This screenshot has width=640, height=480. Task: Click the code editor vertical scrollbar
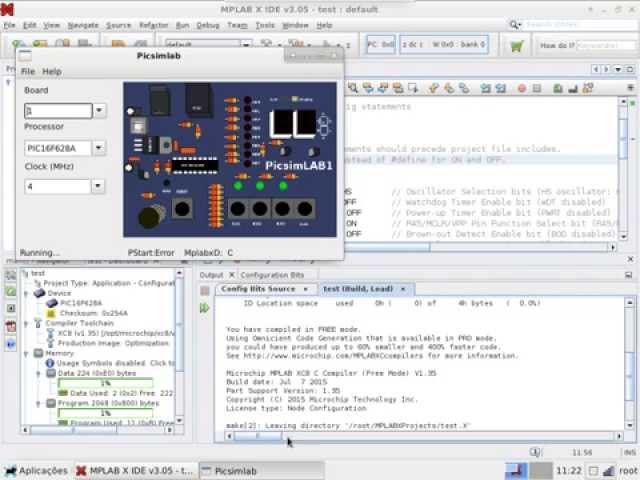click(624, 169)
